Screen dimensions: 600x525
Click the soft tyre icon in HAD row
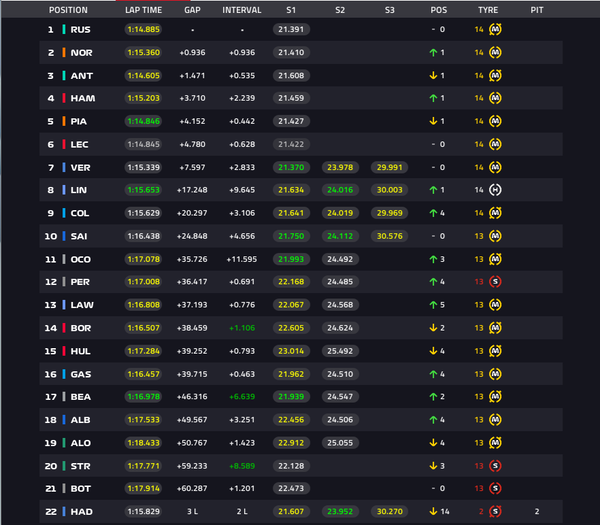495,511
